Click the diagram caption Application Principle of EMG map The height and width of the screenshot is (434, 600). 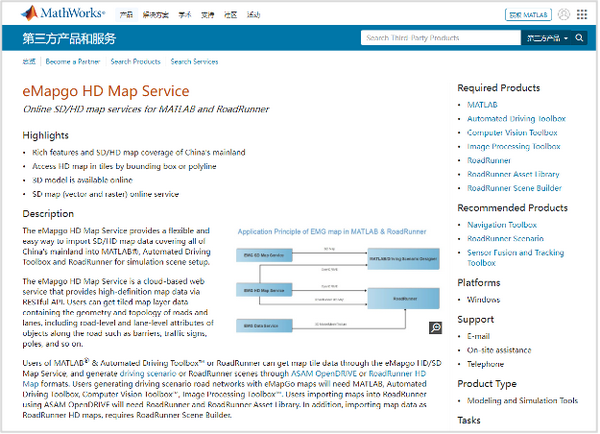[333, 232]
